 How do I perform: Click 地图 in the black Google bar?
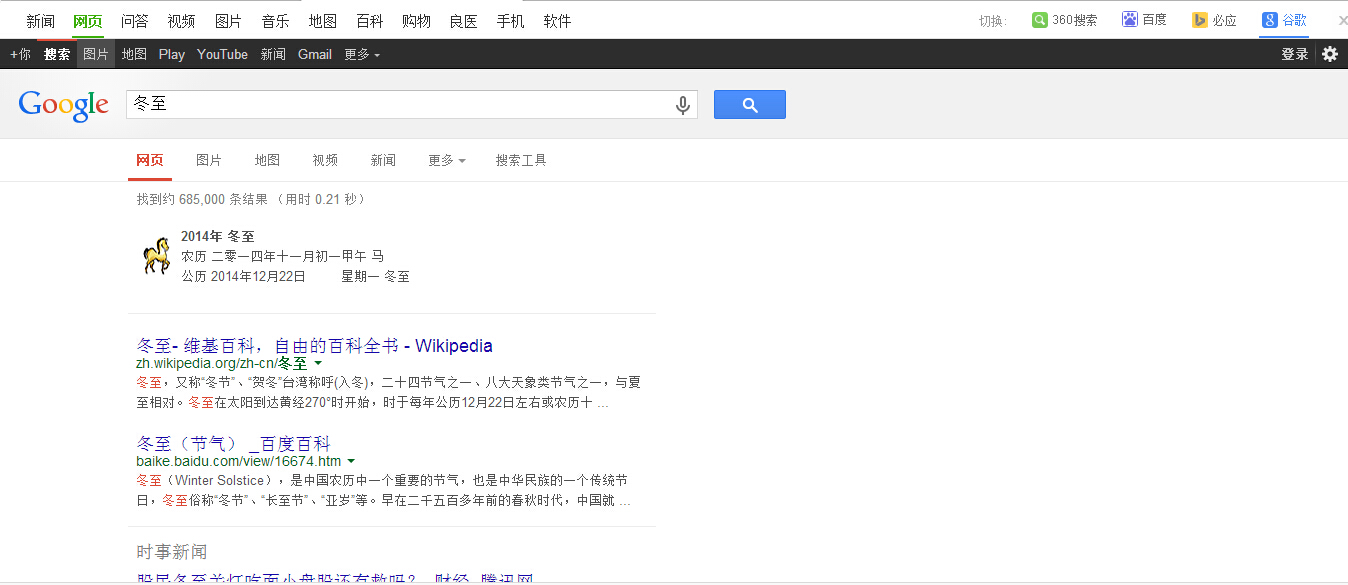click(x=134, y=54)
